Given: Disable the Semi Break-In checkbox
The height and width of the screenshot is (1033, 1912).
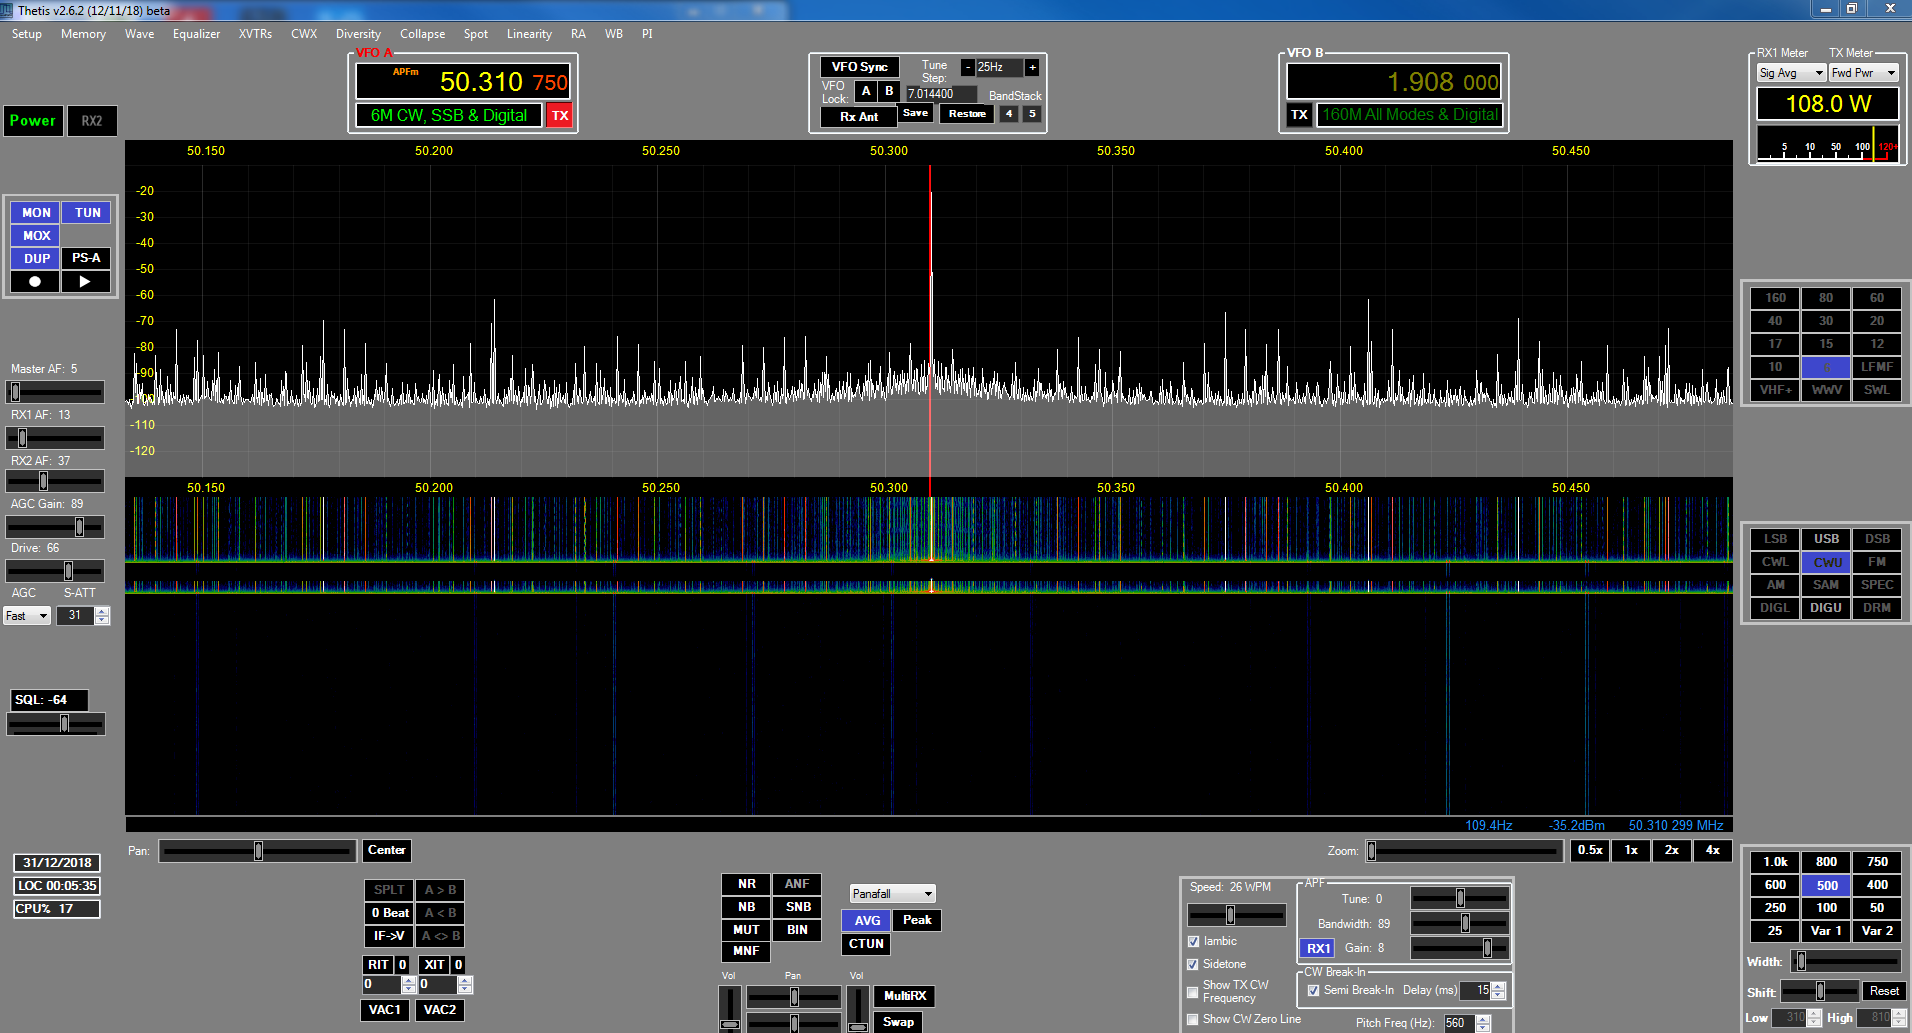Looking at the screenshot, I should (1313, 991).
